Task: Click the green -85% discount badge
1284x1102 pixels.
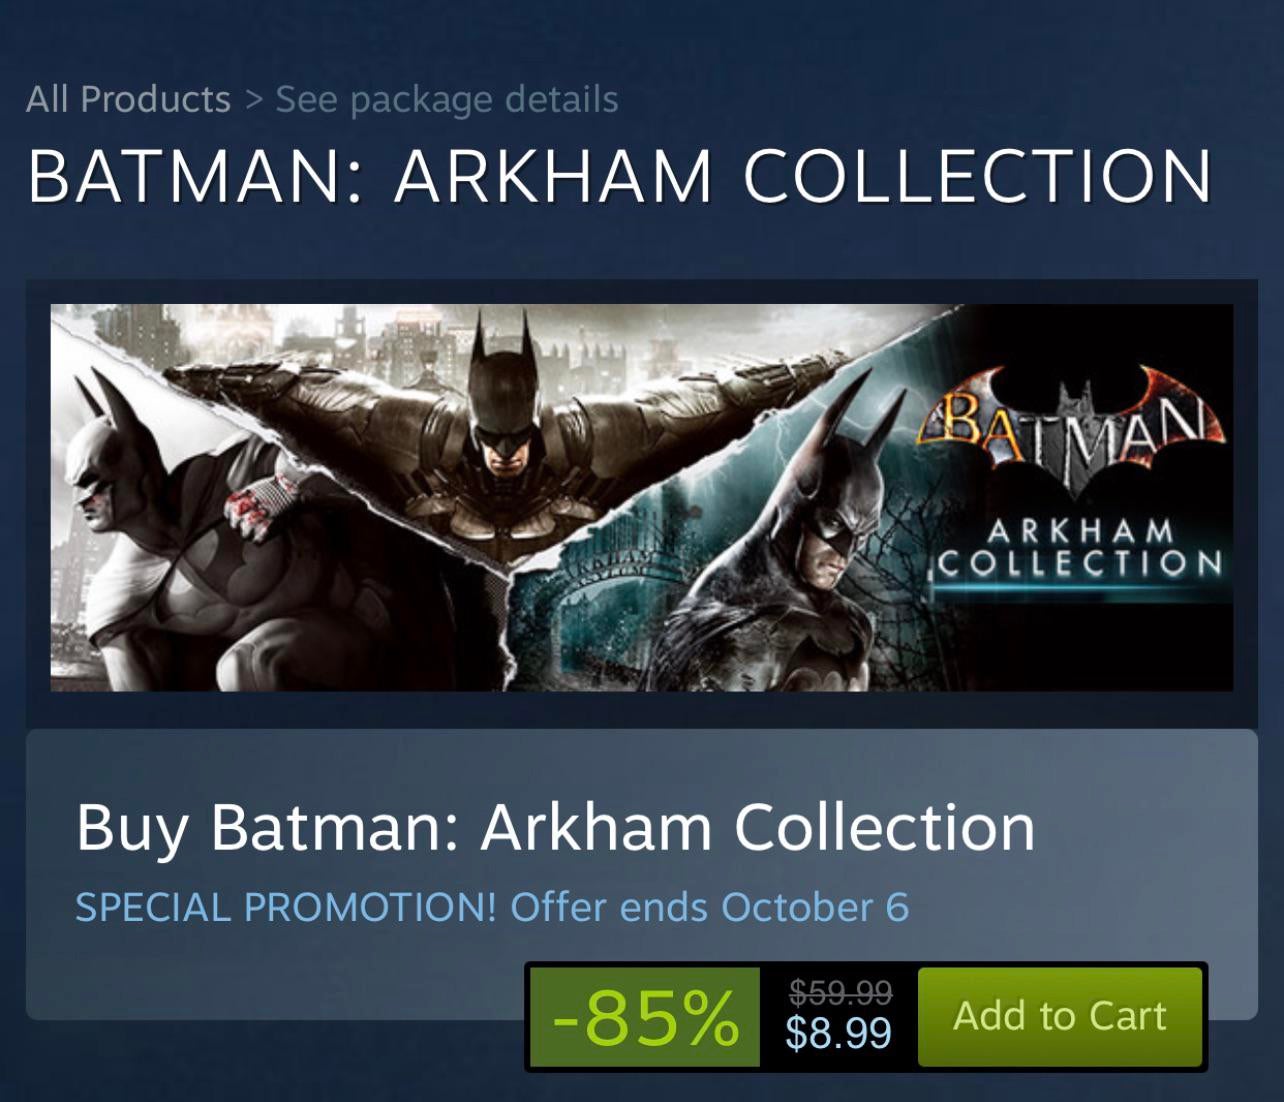Action: pos(644,1017)
